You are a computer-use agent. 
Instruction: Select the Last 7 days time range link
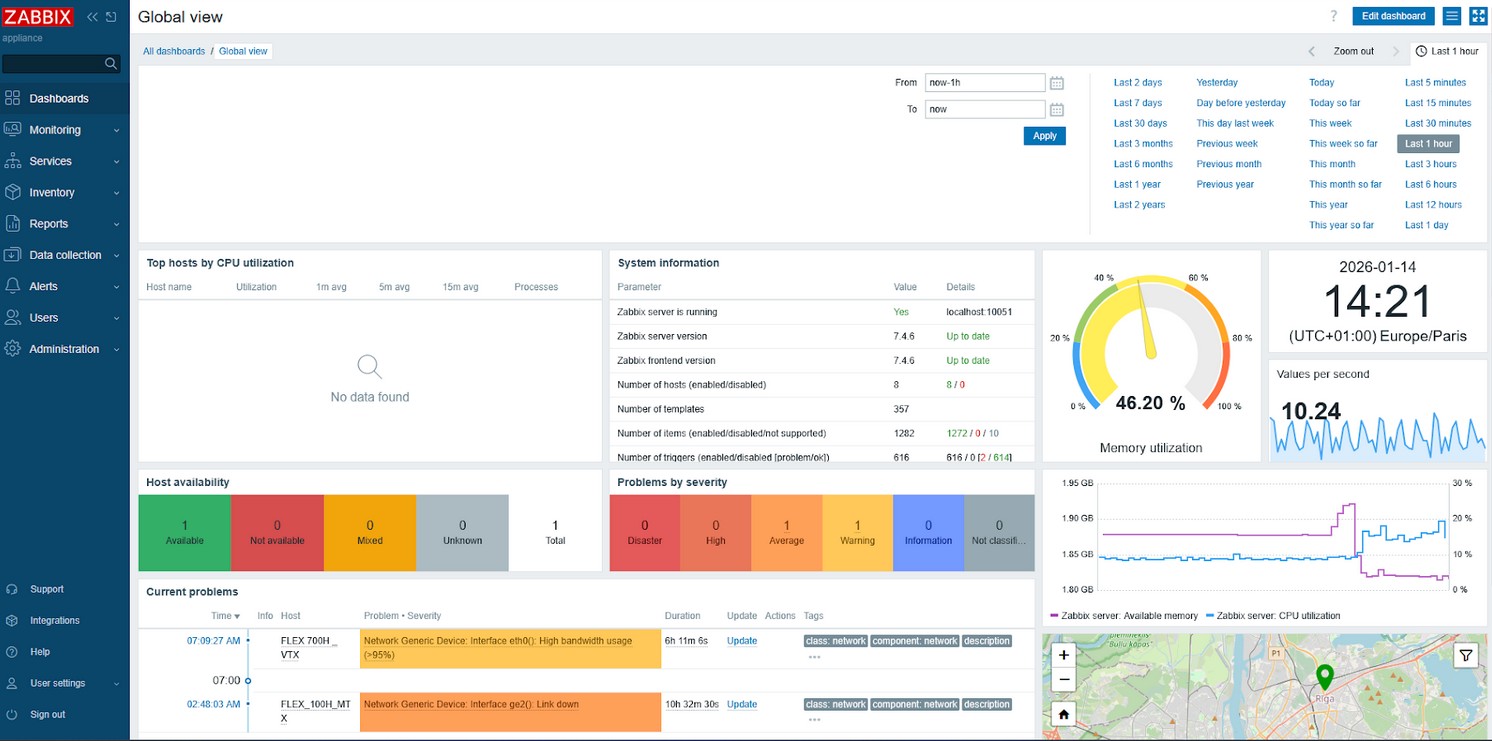(1137, 102)
